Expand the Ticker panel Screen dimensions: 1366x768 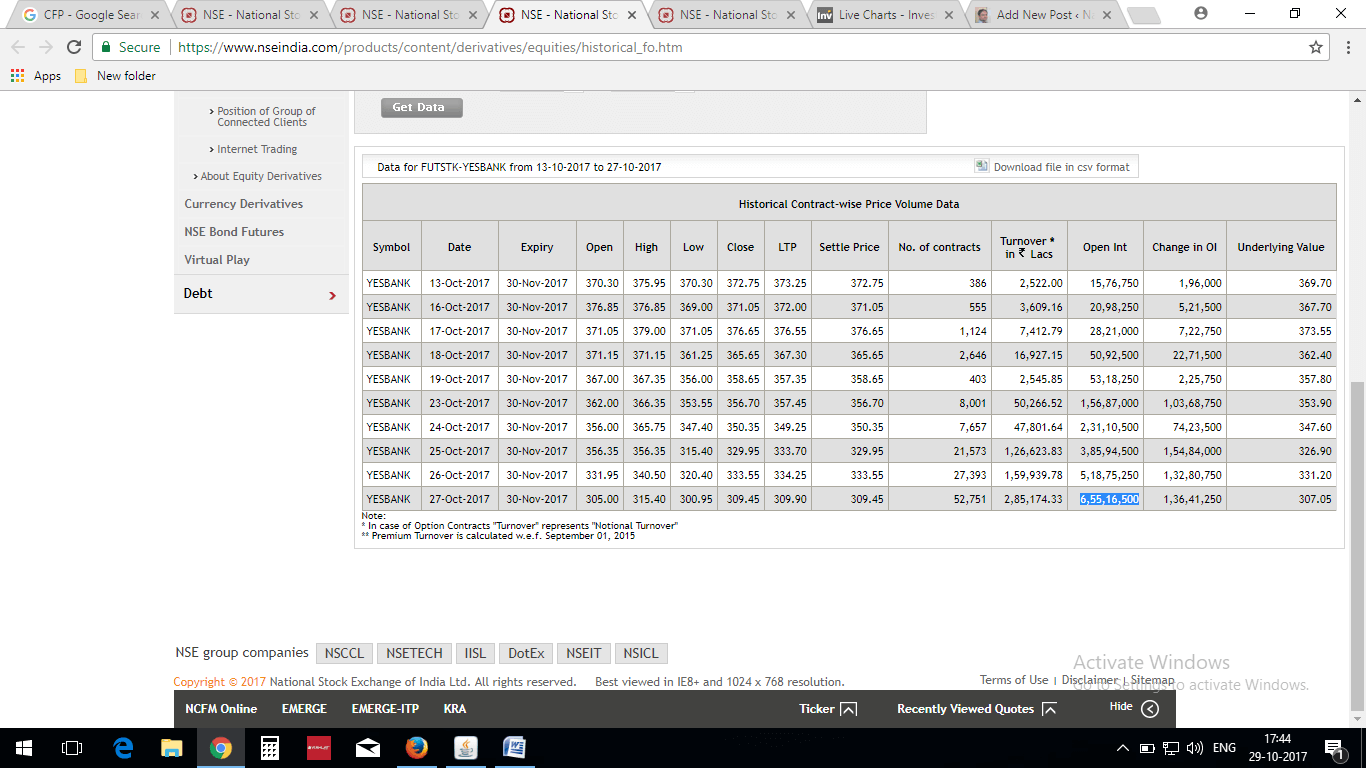[x=828, y=709]
